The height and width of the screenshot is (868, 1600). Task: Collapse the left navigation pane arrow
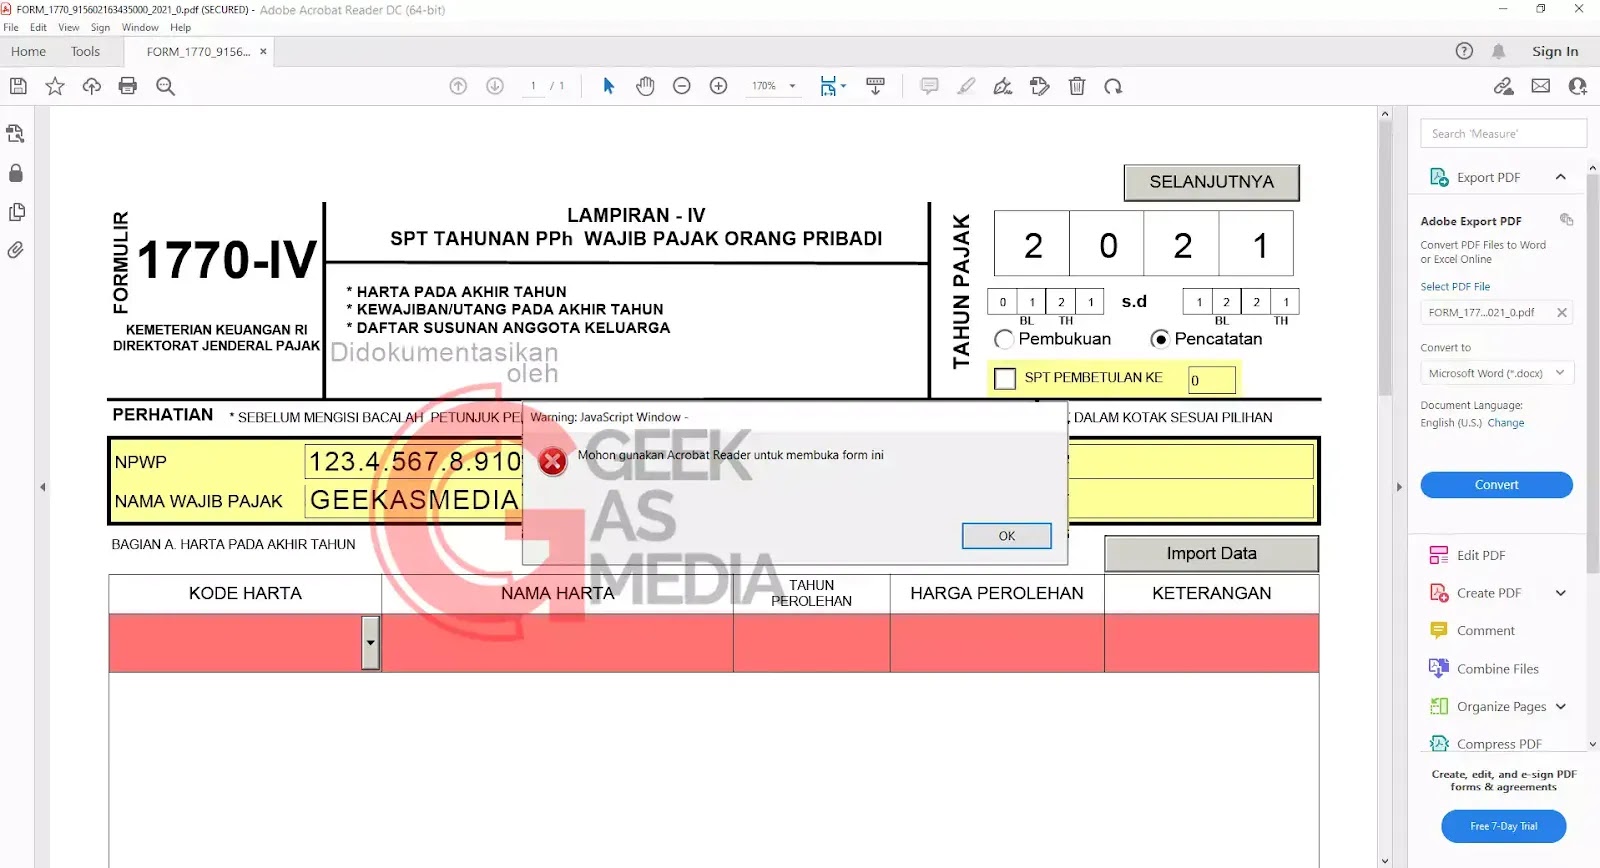tap(42, 487)
